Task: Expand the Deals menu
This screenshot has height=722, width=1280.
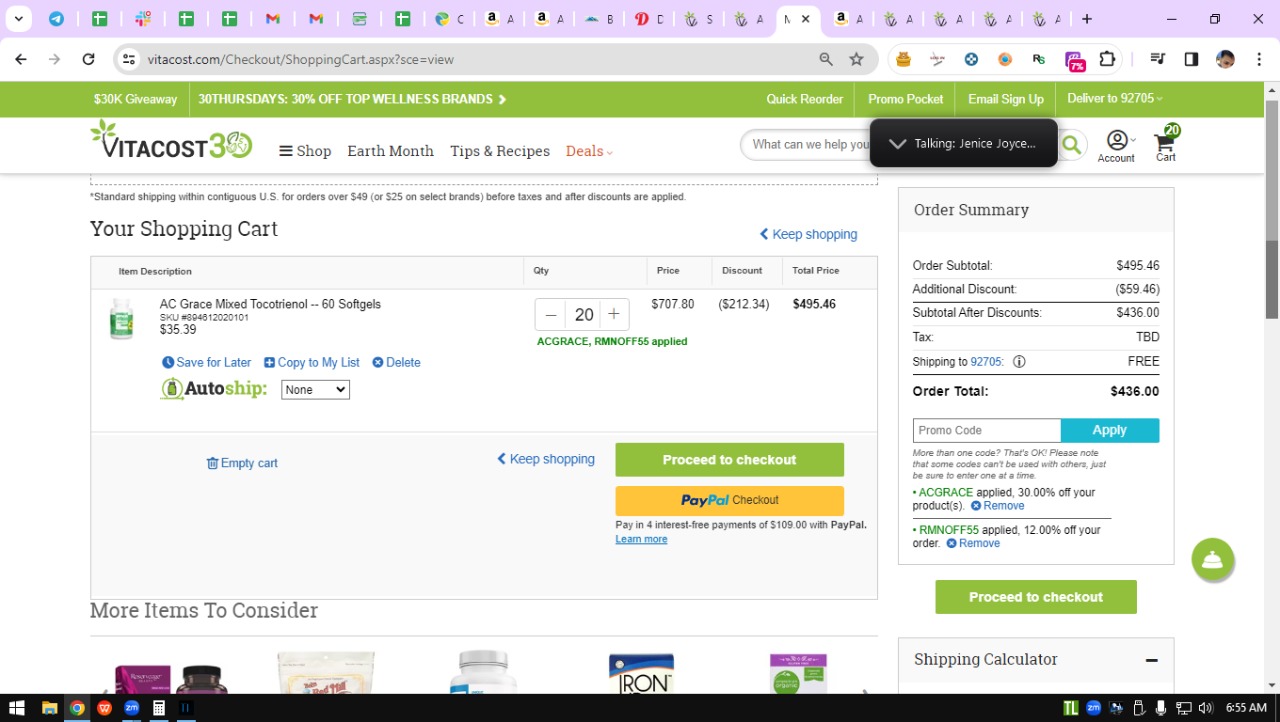Action: pyautogui.click(x=589, y=151)
